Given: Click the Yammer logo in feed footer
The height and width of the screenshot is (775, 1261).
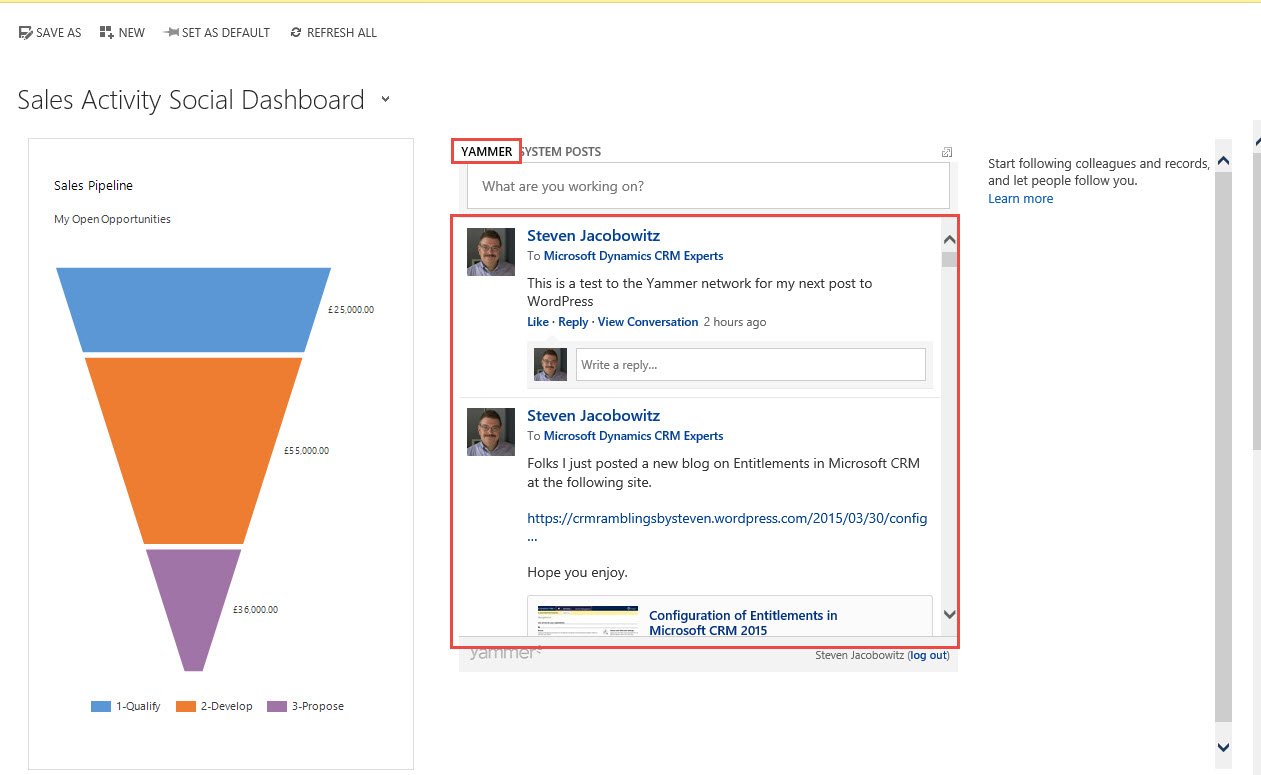Looking at the screenshot, I should [504, 653].
